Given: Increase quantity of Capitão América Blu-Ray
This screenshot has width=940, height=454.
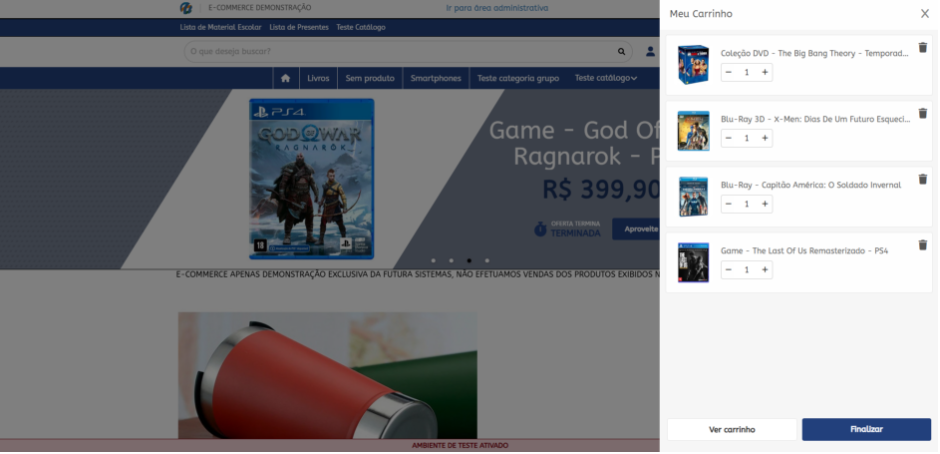Looking at the screenshot, I should (765, 204).
